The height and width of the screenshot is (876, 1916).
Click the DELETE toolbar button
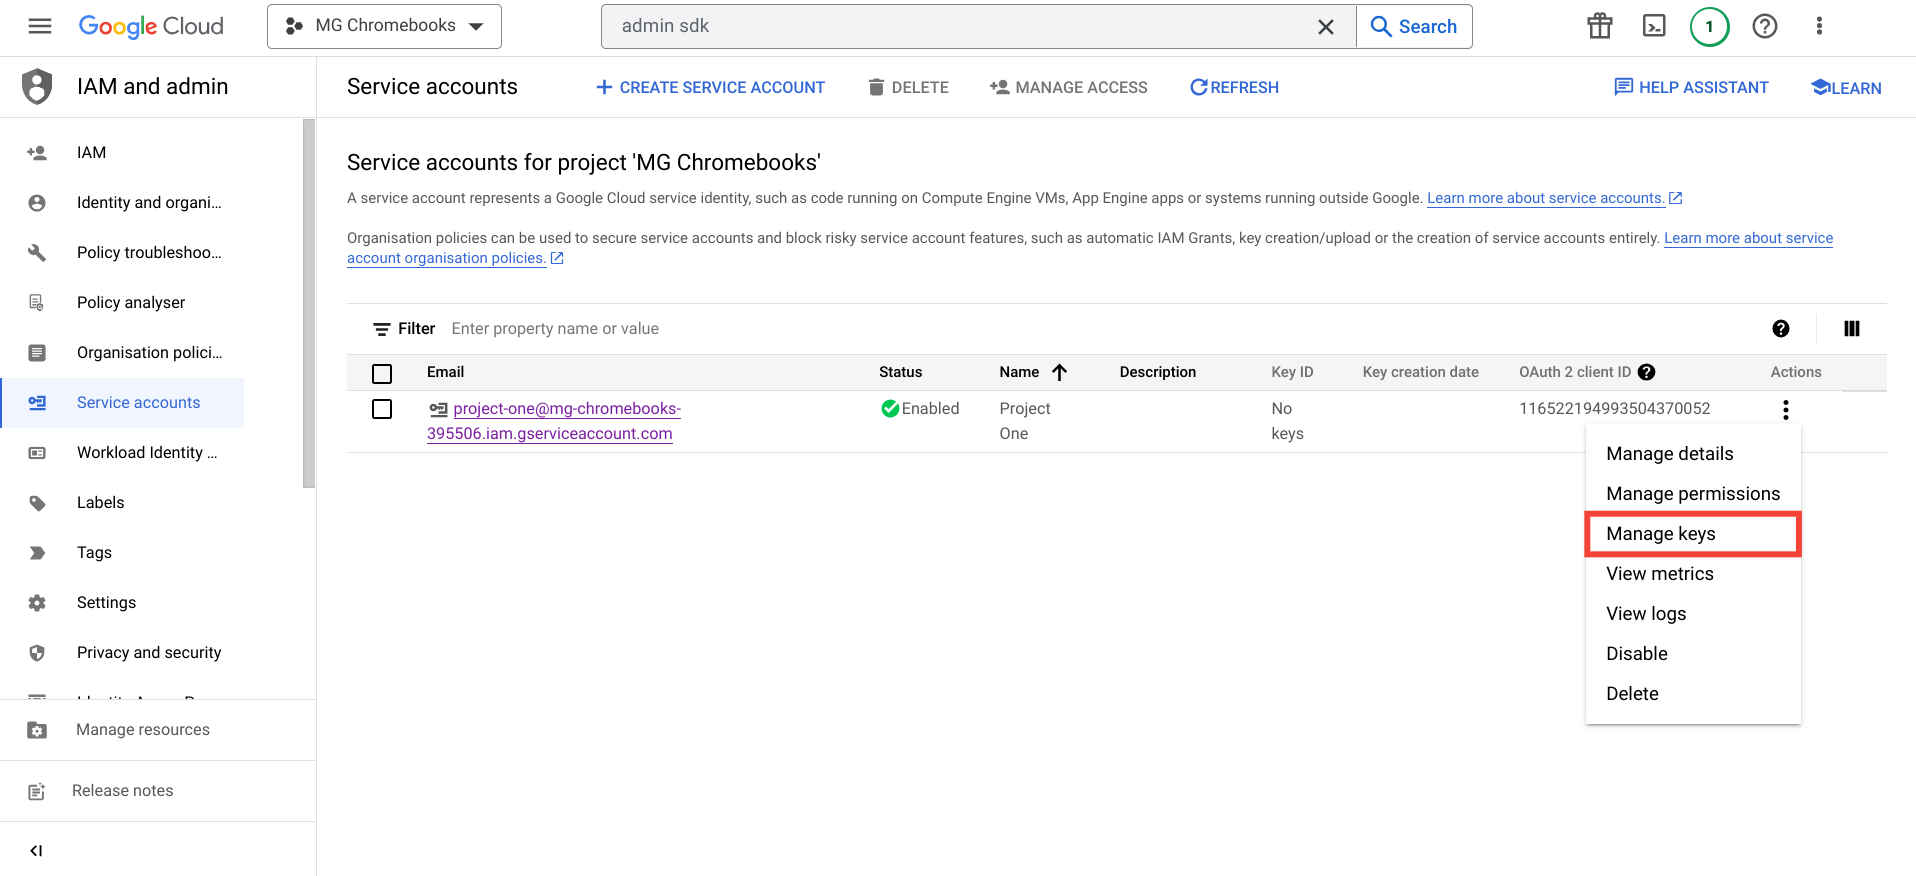[908, 87]
